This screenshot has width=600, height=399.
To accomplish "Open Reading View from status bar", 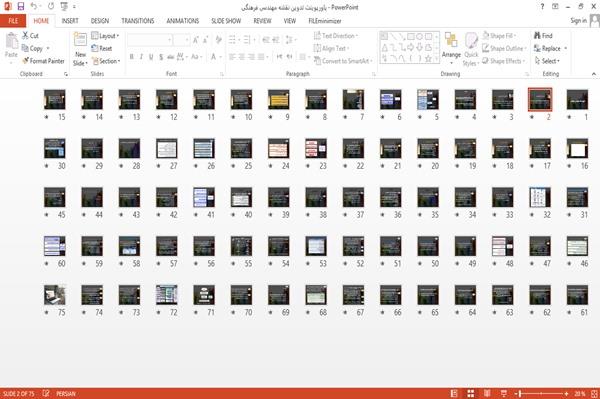I will (x=487, y=393).
